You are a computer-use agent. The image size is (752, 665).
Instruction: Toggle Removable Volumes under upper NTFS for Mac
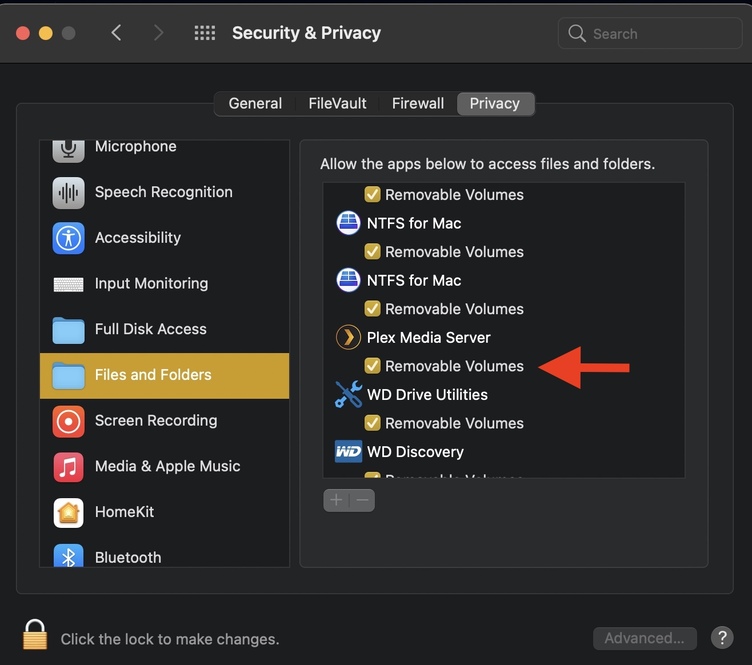373,251
